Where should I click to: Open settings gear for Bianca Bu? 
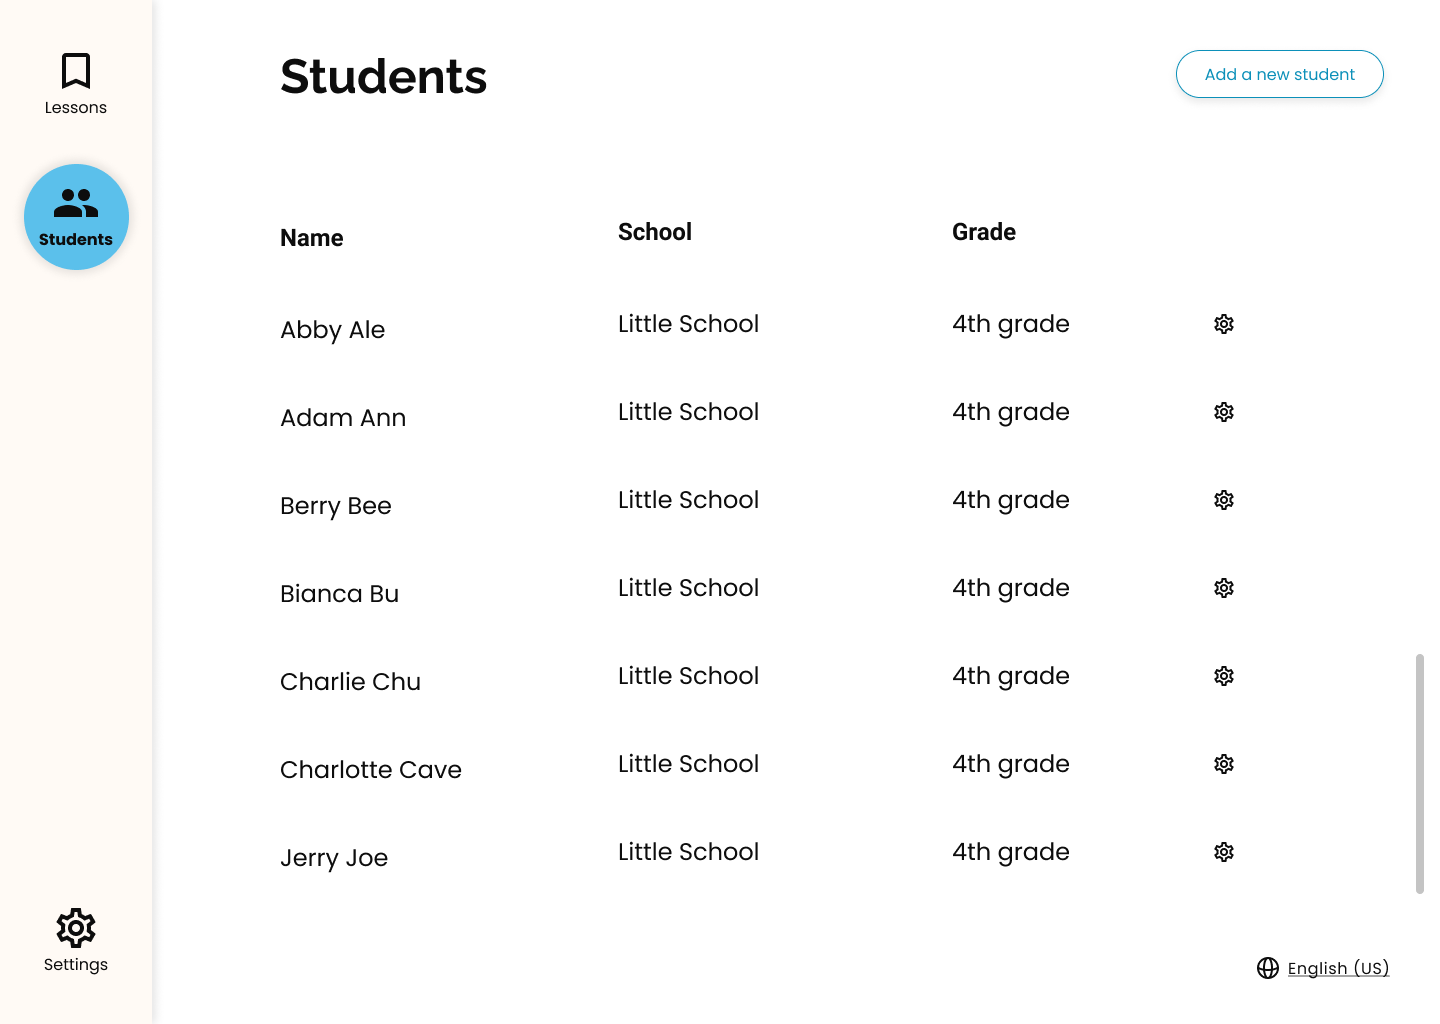(x=1224, y=588)
